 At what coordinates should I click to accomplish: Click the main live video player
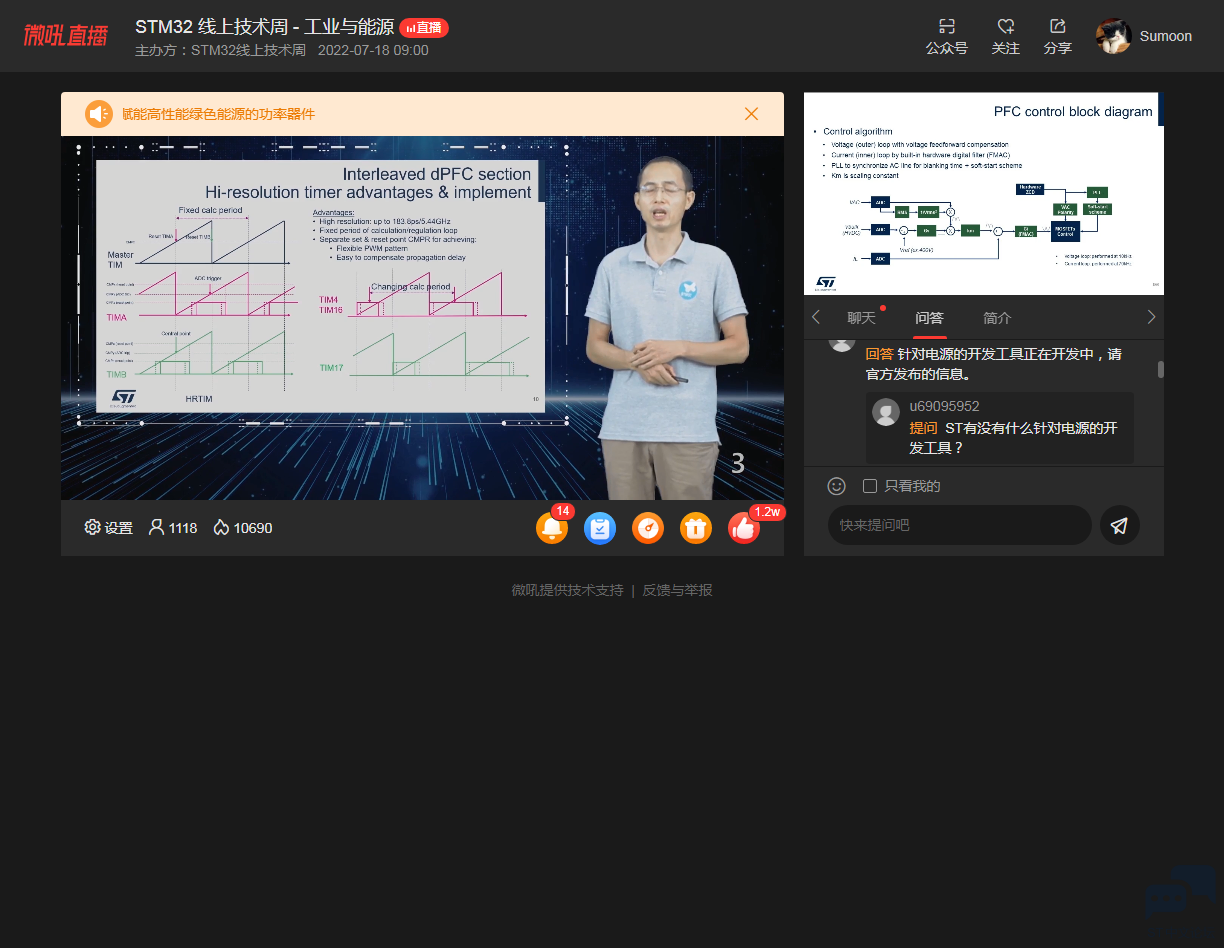tap(422, 318)
